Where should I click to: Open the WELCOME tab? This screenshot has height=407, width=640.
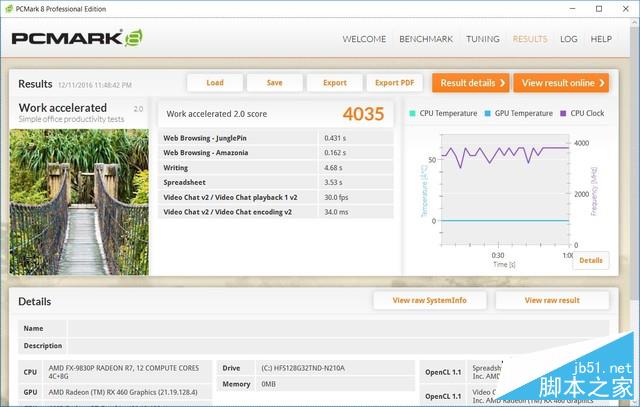tap(364, 39)
